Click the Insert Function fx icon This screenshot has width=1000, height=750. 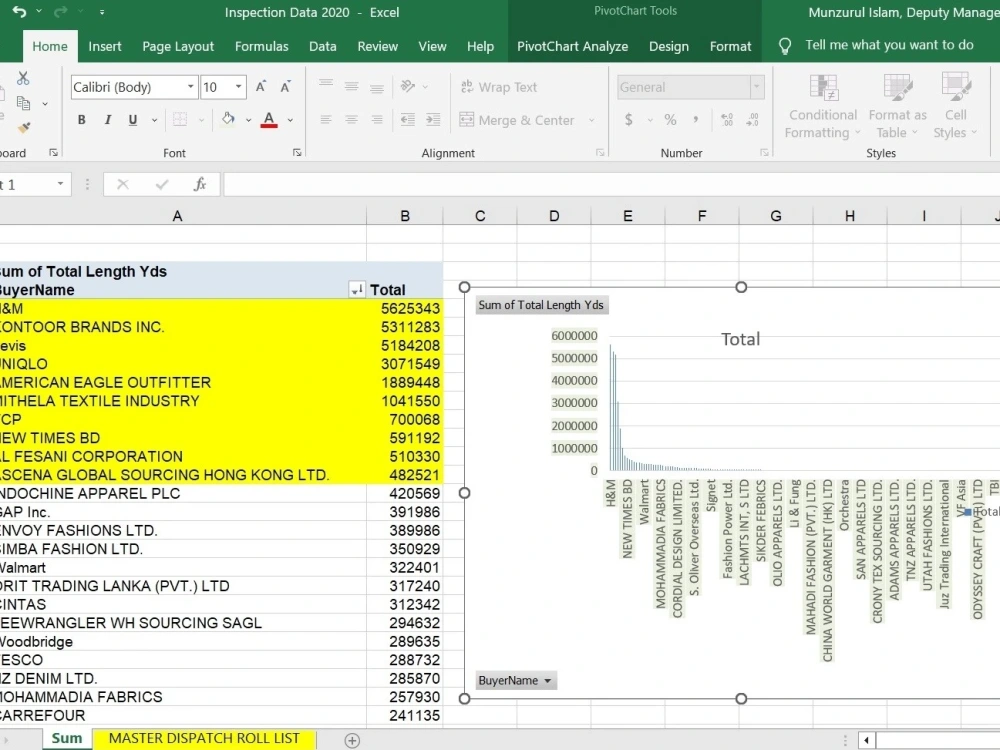click(200, 185)
